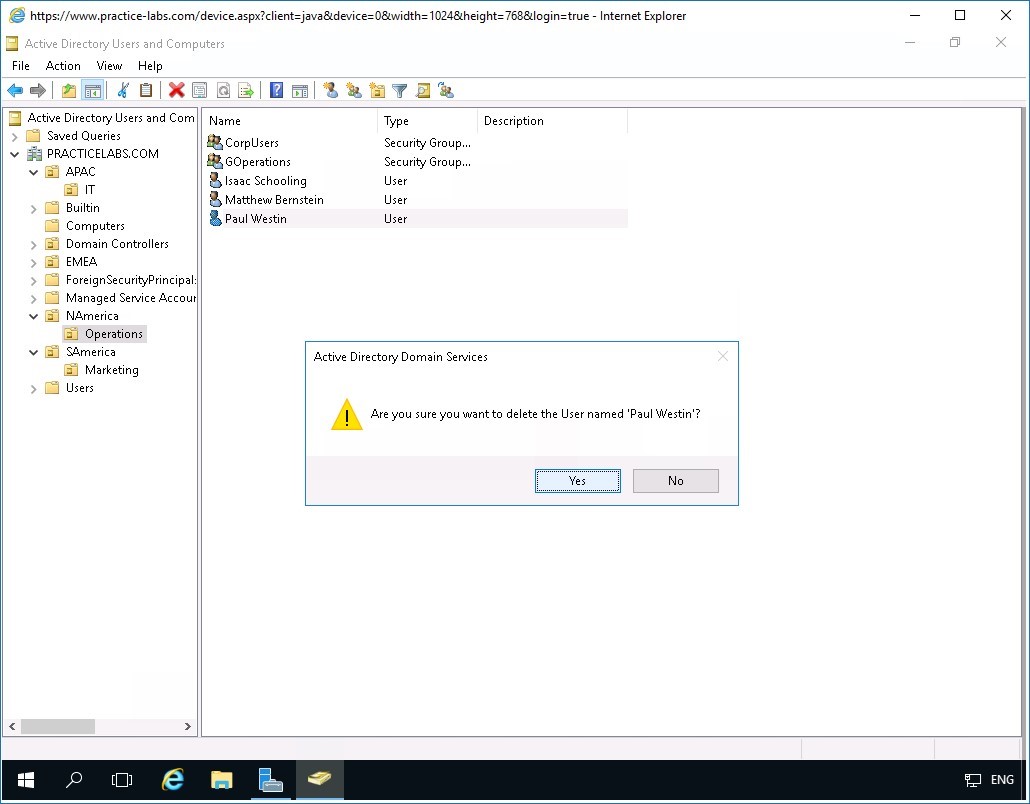This screenshot has height=804, width=1030.
Task: Confirm deletion by clicking Yes
Action: point(577,481)
